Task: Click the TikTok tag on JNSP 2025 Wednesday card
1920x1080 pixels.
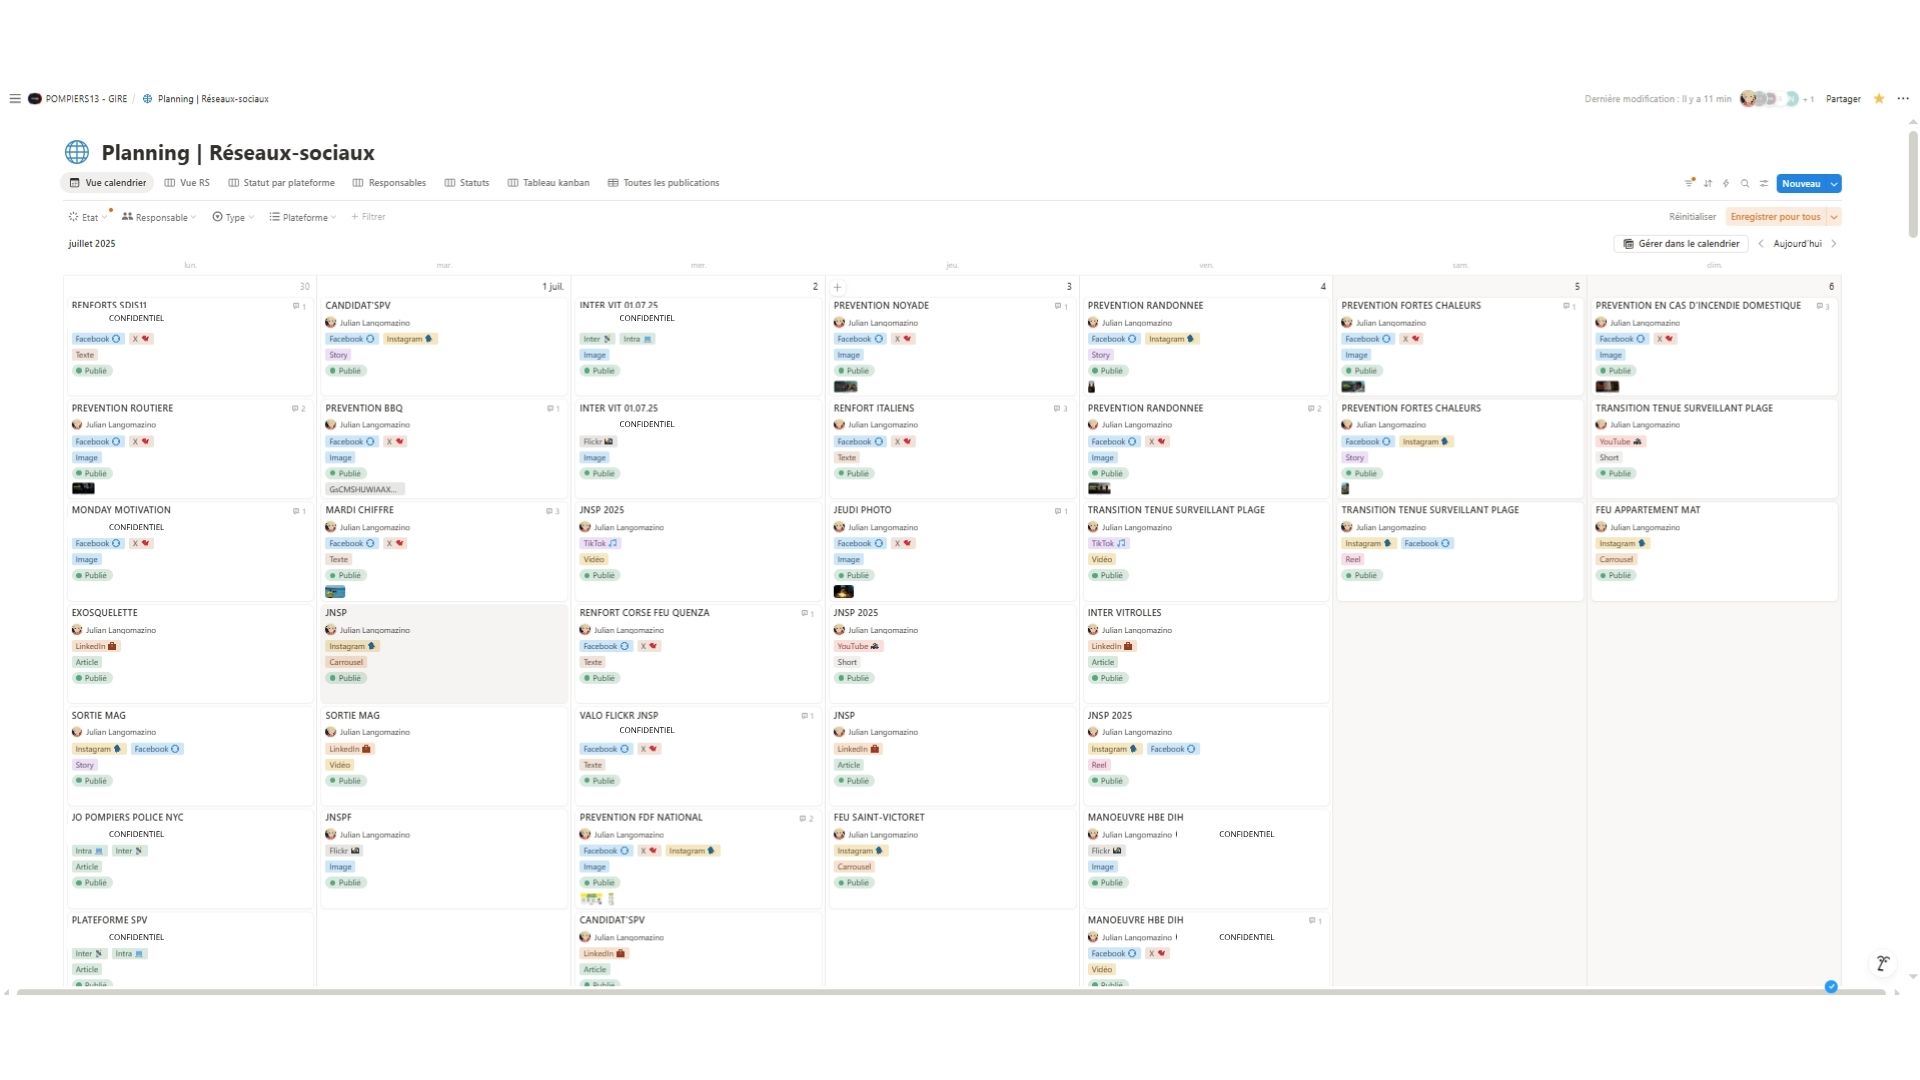Action: [x=600, y=544]
